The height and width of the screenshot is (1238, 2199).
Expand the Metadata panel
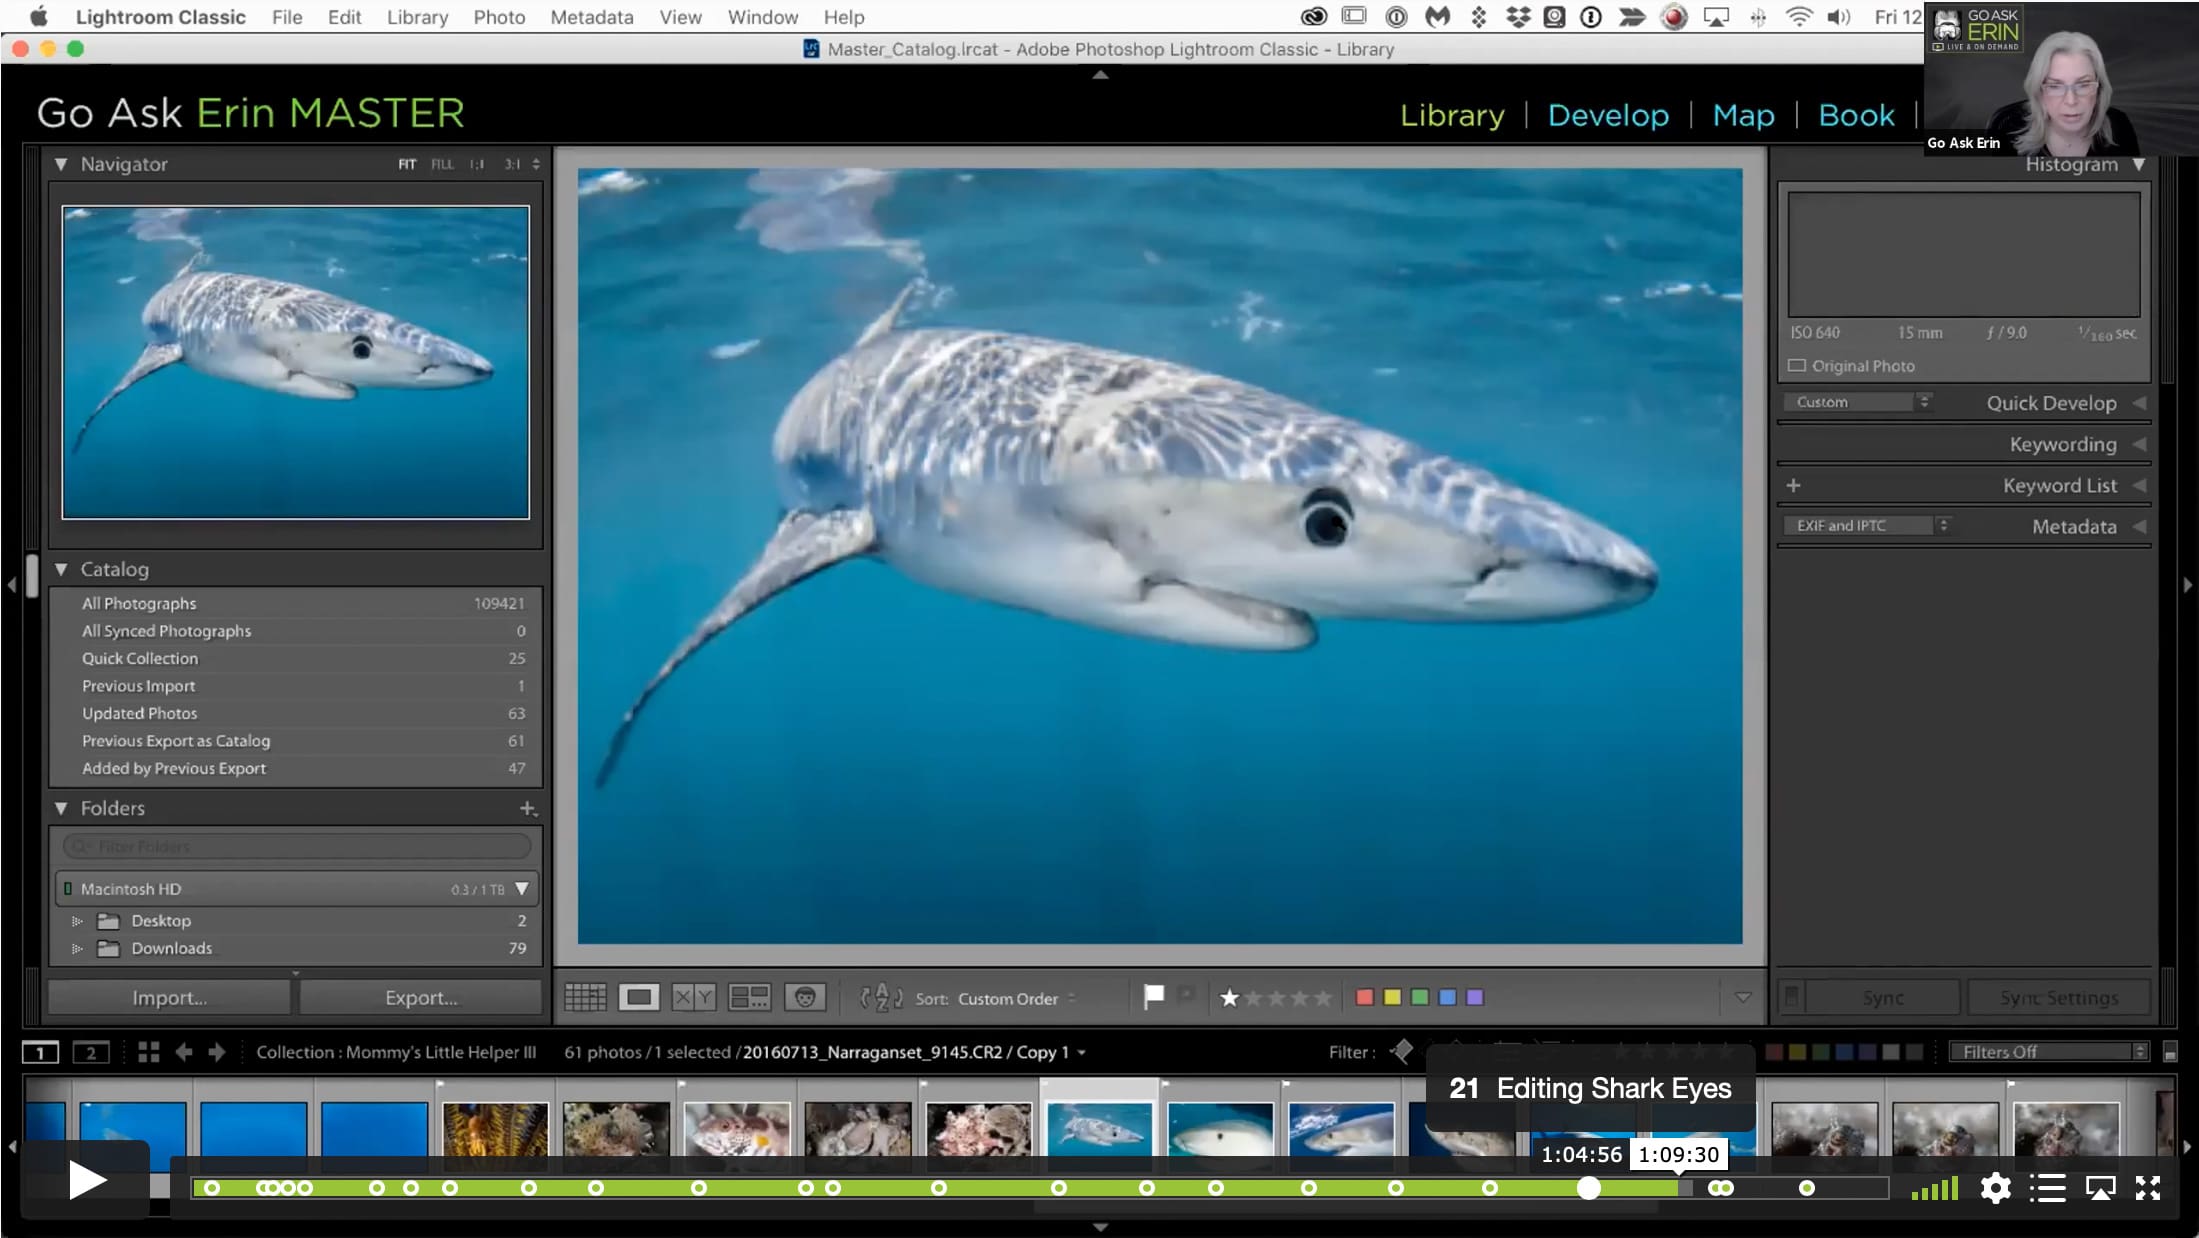[x=2140, y=526]
